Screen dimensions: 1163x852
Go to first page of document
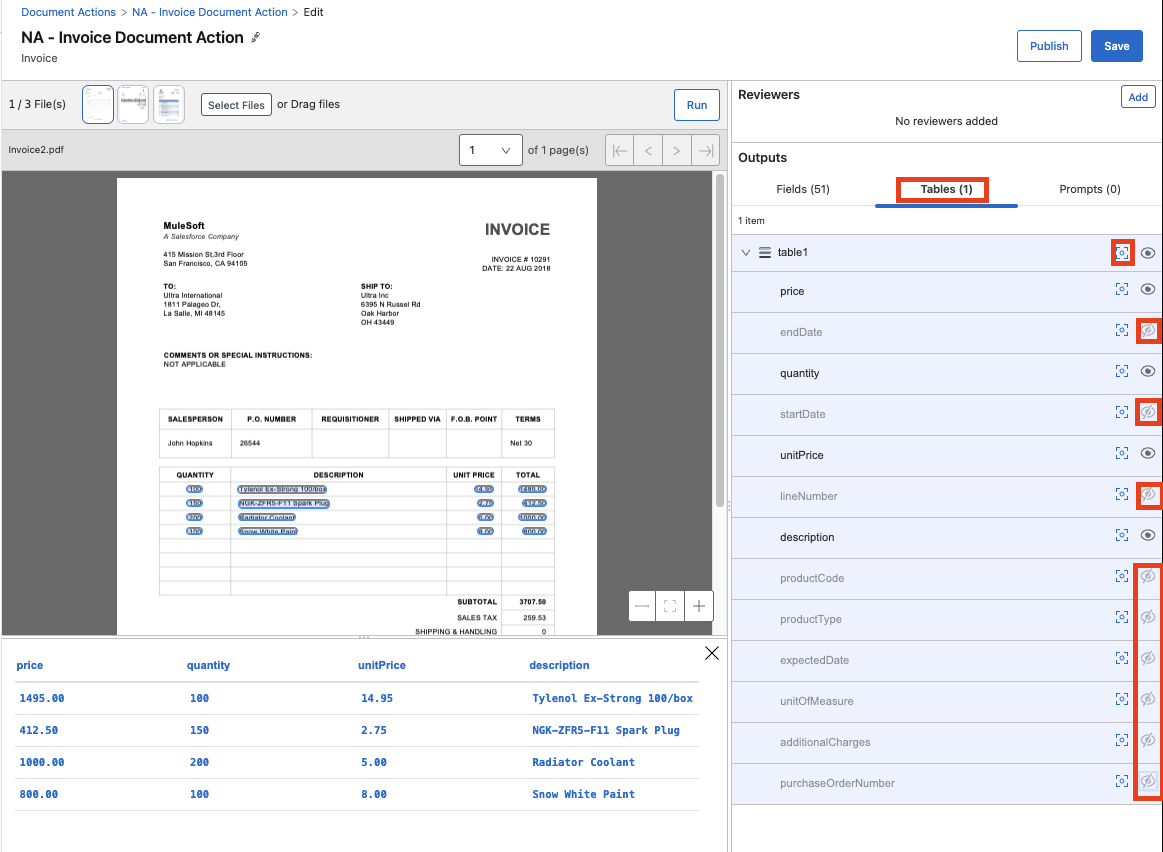[620, 151]
